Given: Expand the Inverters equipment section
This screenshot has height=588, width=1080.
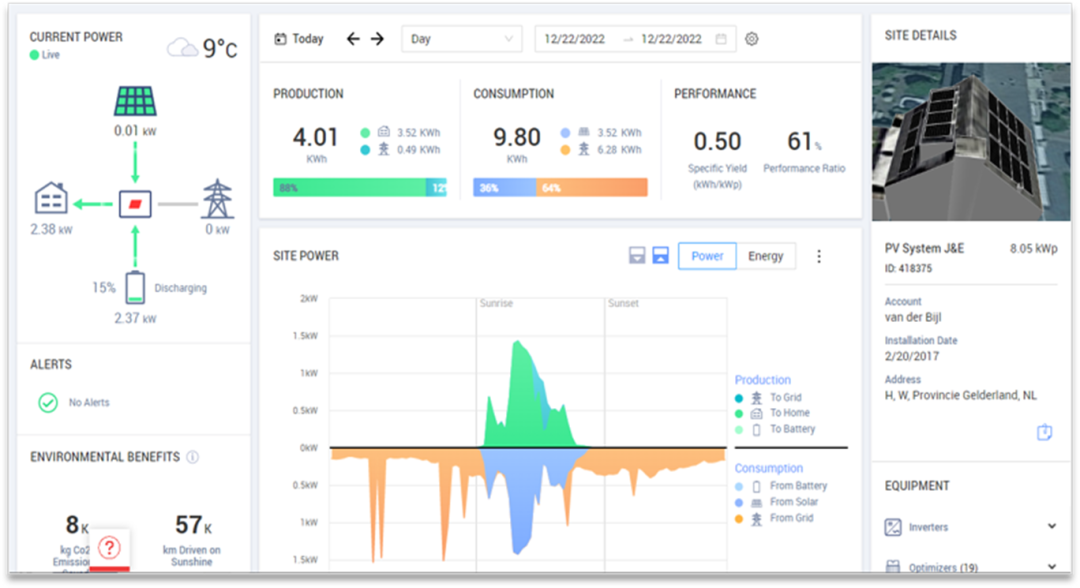Looking at the screenshot, I should pyautogui.click(x=1051, y=526).
